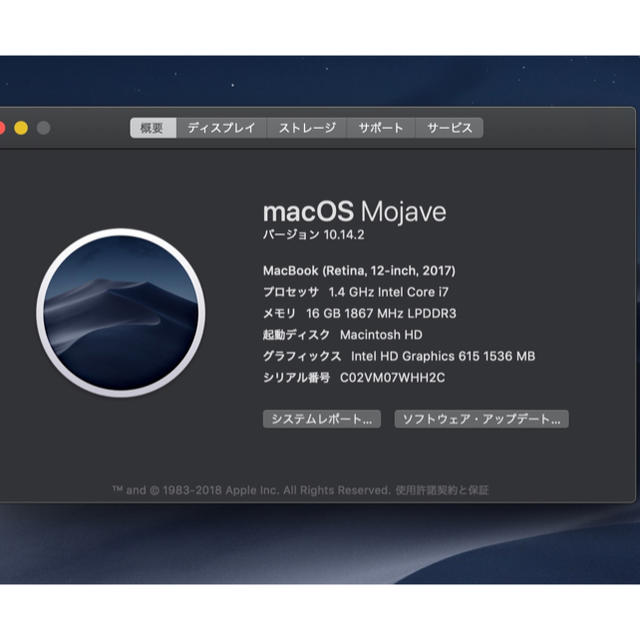The height and width of the screenshot is (640, 640).
Task: Open システムレポート button
Action: coord(322,419)
